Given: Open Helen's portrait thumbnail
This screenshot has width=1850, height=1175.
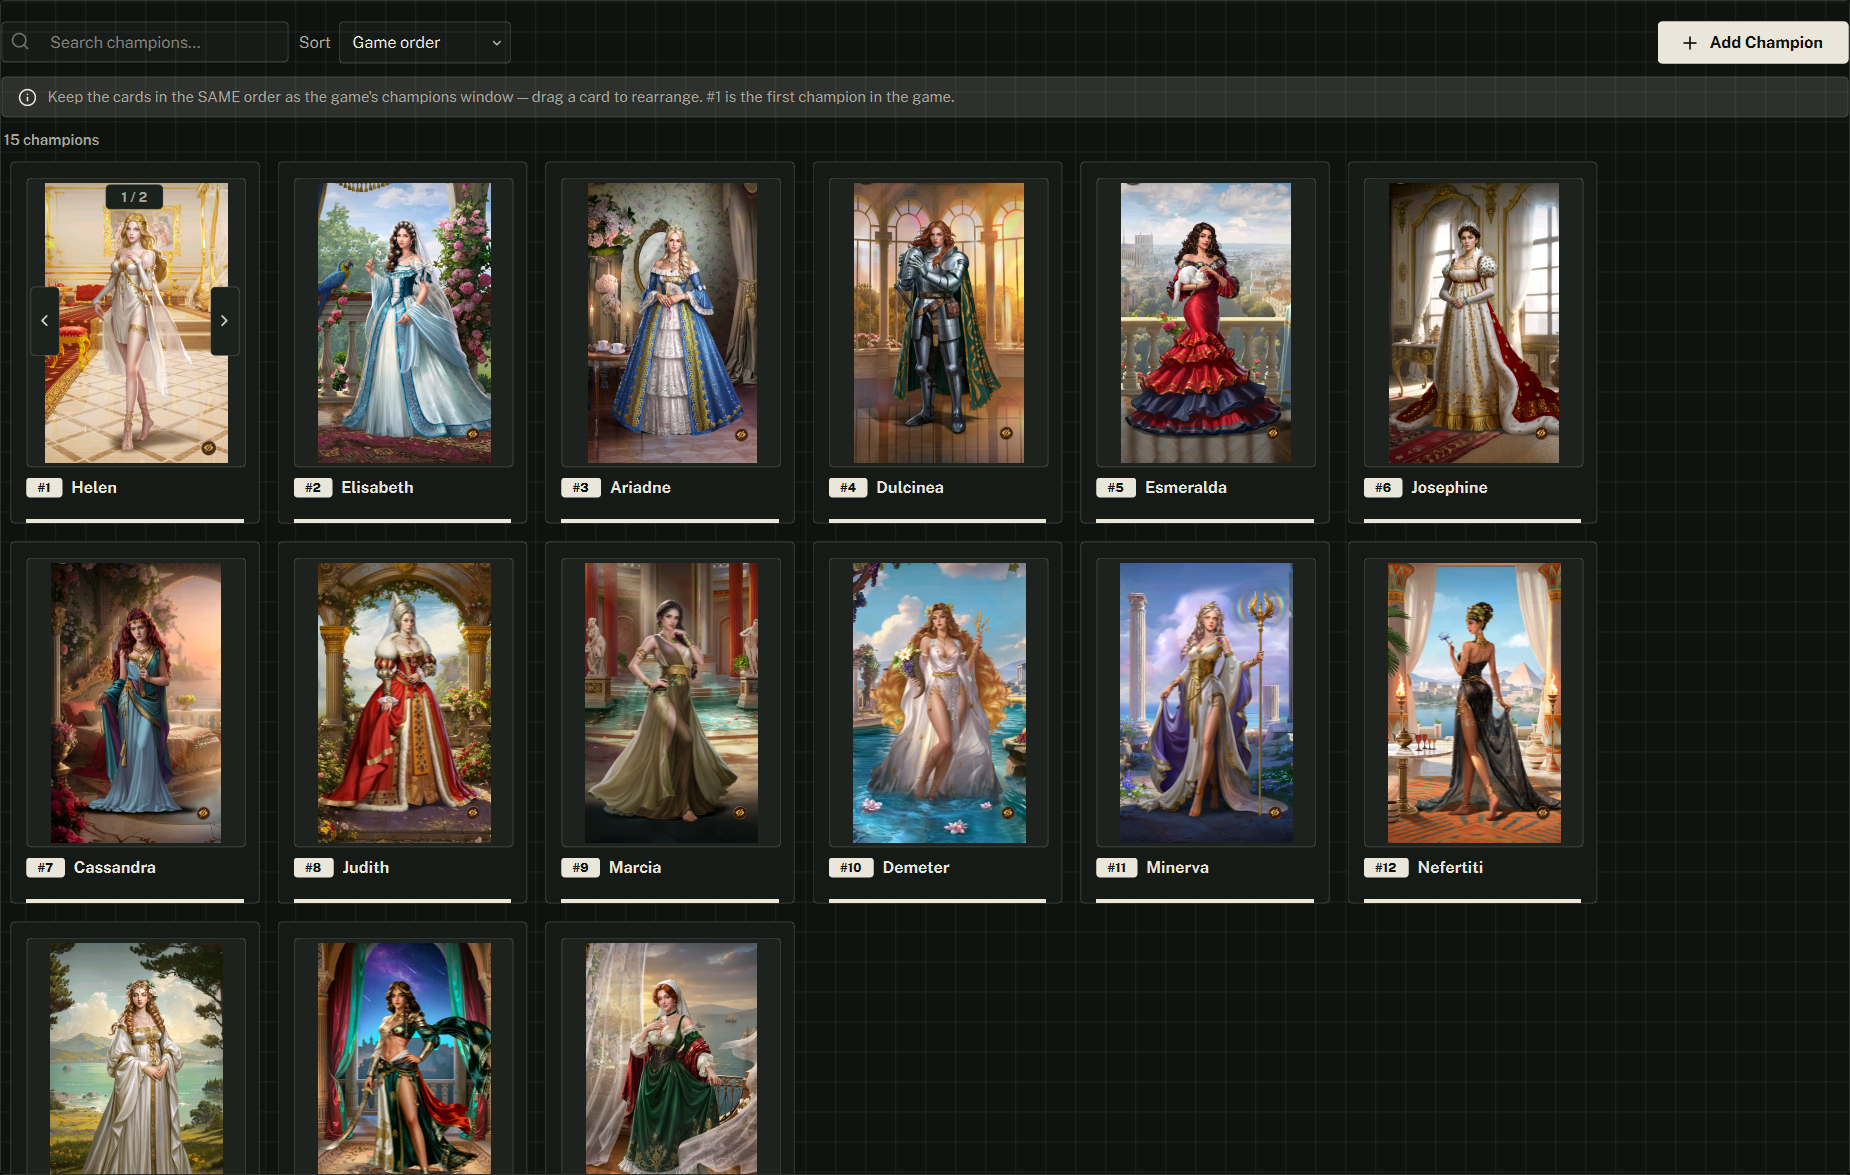Looking at the screenshot, I should point(136,323).
